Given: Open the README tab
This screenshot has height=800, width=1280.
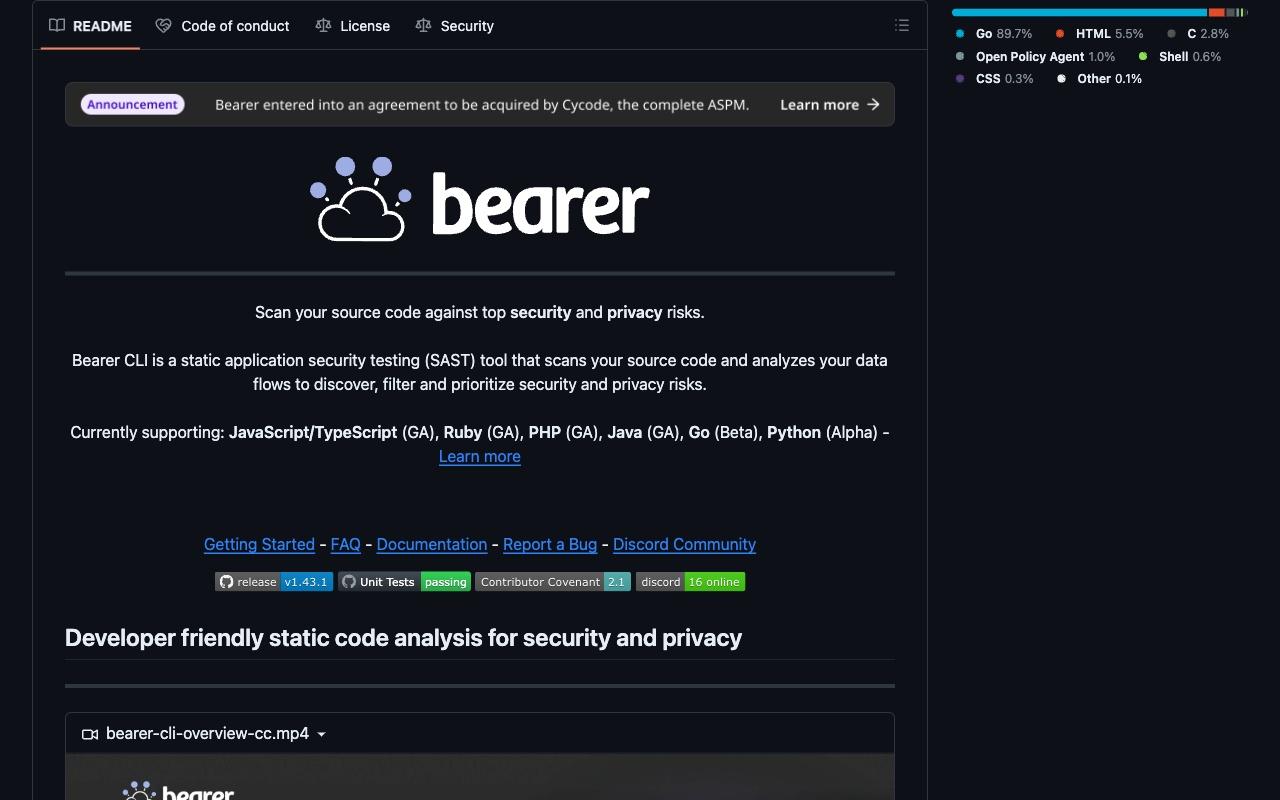Looking at the screenshot, I should click(x=91, y=26).
